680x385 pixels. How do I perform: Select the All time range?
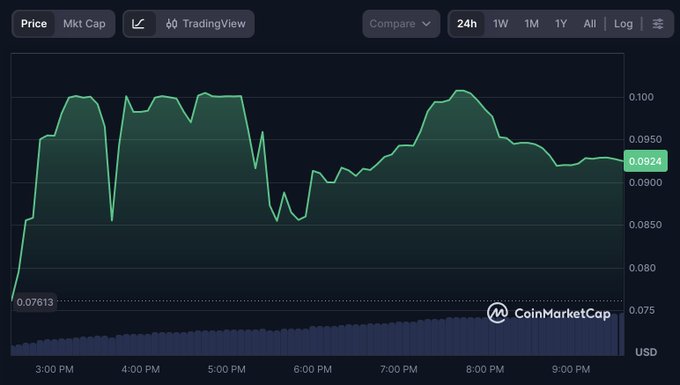point(589,24)
